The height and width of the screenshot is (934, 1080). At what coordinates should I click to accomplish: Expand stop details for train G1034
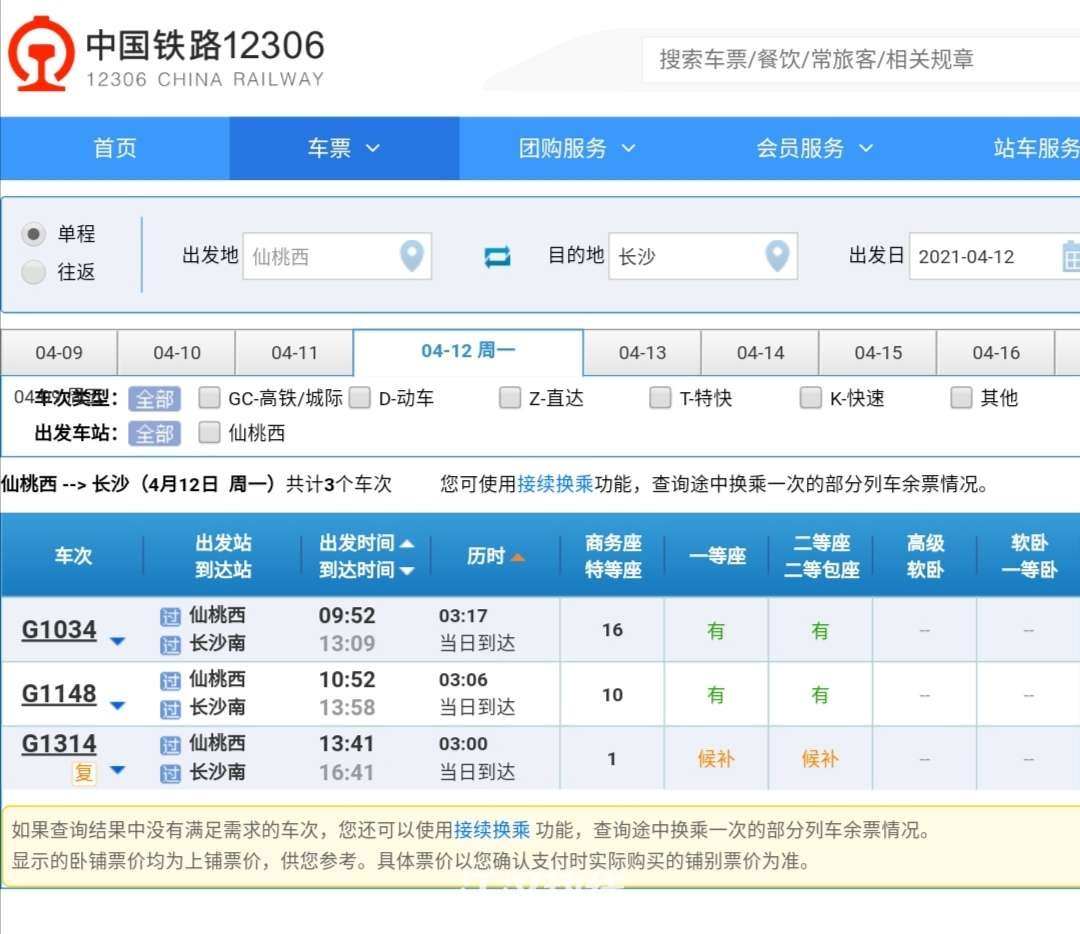click(x=118, y=641)
